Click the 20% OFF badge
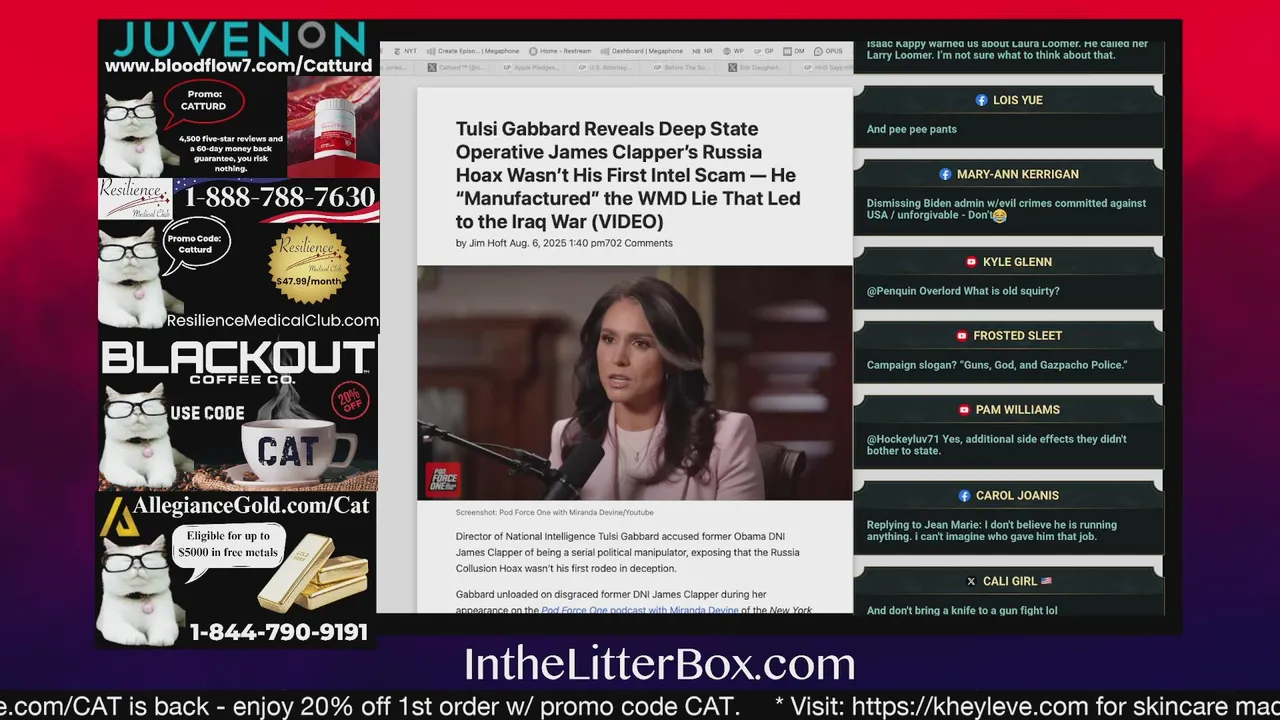 click(350, 402)
